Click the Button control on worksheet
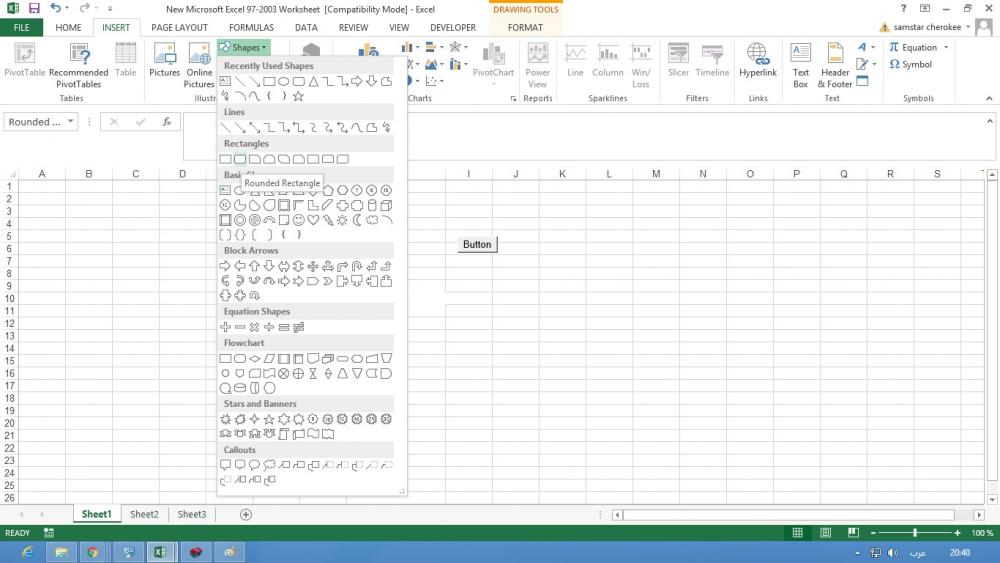Screen dimensions: 1000x563 (477, 244)
